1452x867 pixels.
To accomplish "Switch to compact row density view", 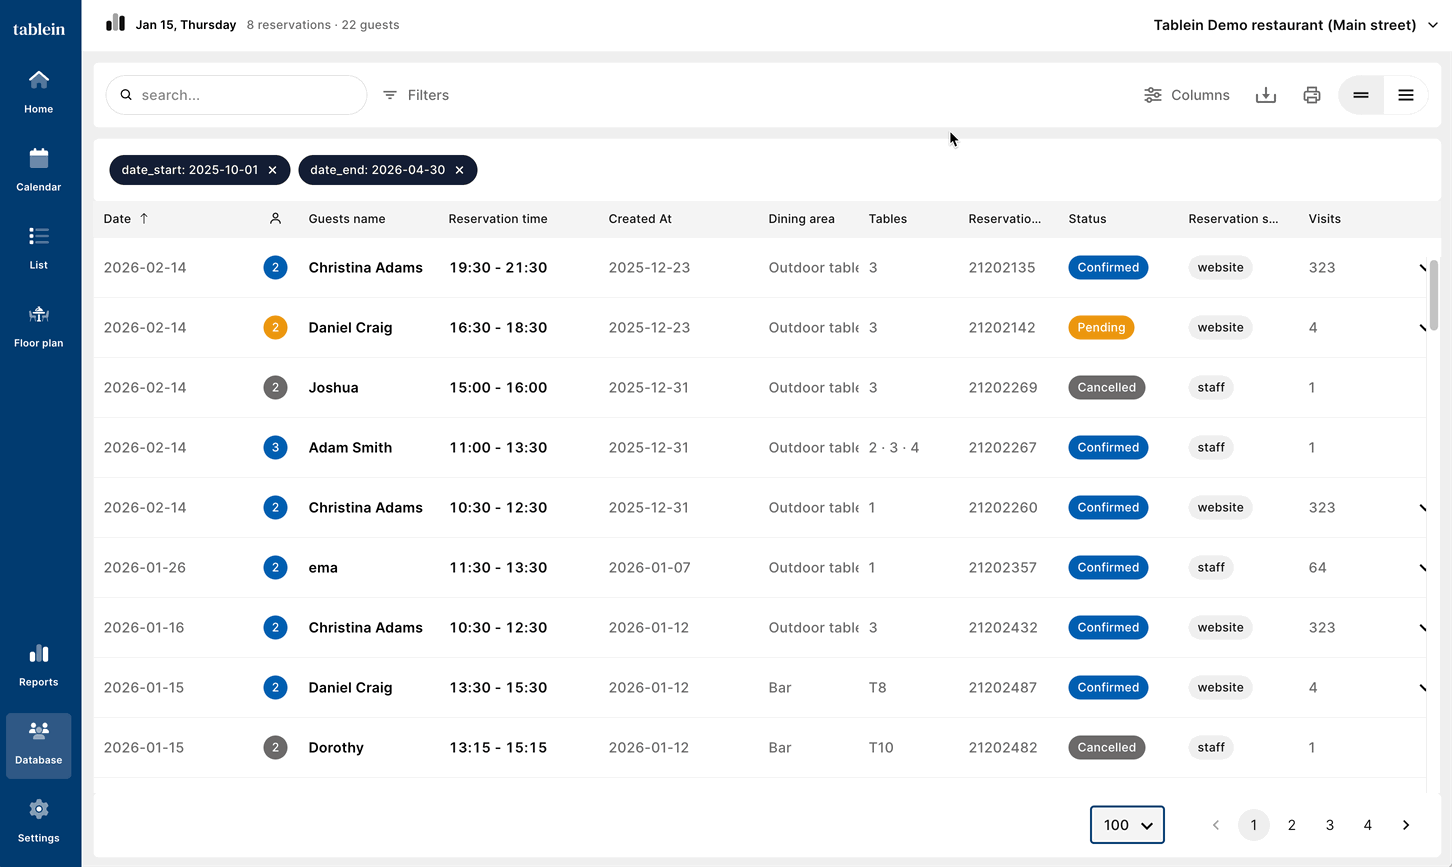I will (1360, 94).
